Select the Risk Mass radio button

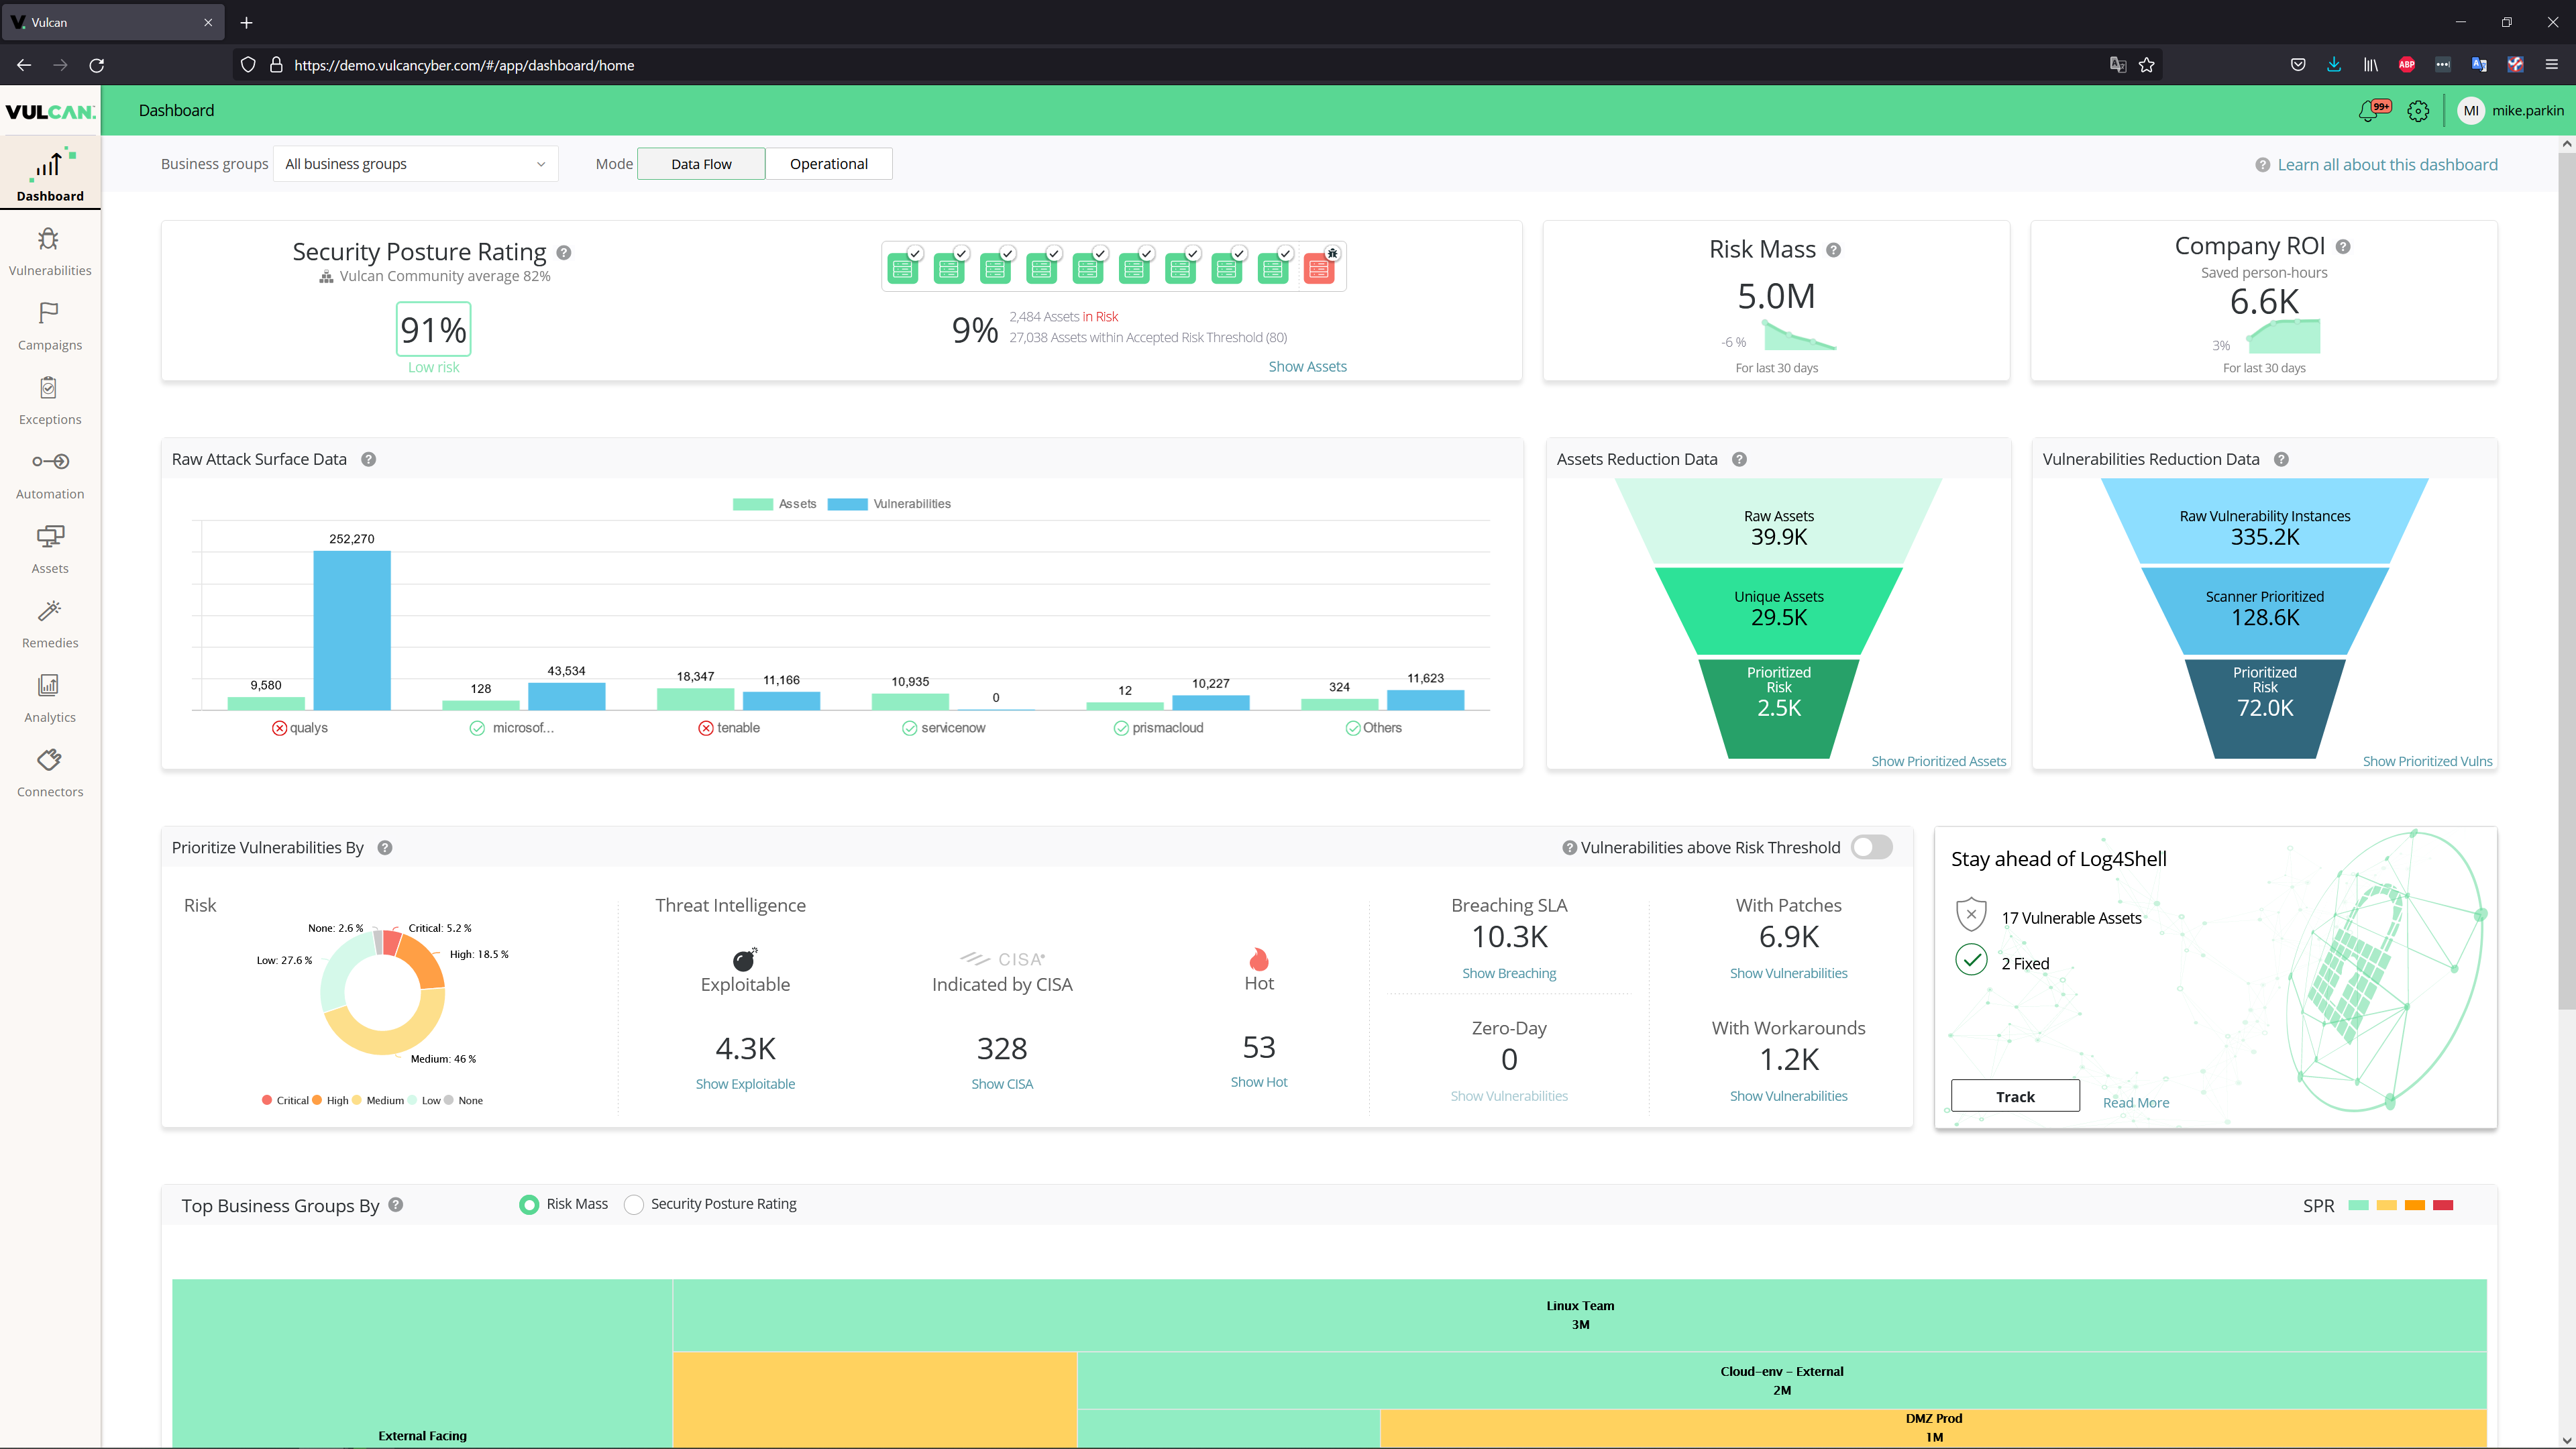[x=529, y=1205]
